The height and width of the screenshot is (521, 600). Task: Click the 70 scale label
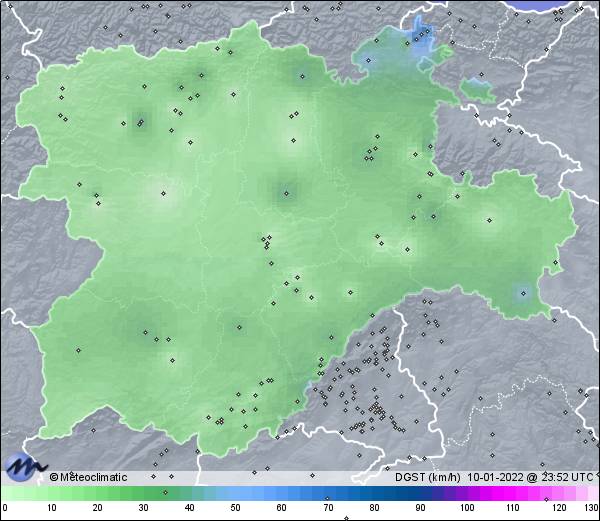[x=328, y=508]
